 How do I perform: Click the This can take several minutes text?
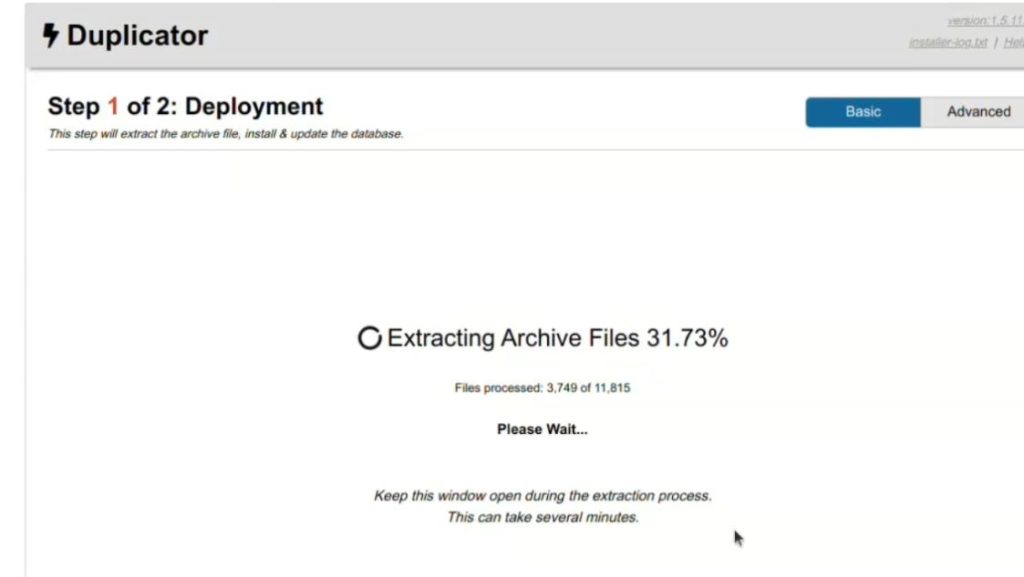click(x=543, y=518)
